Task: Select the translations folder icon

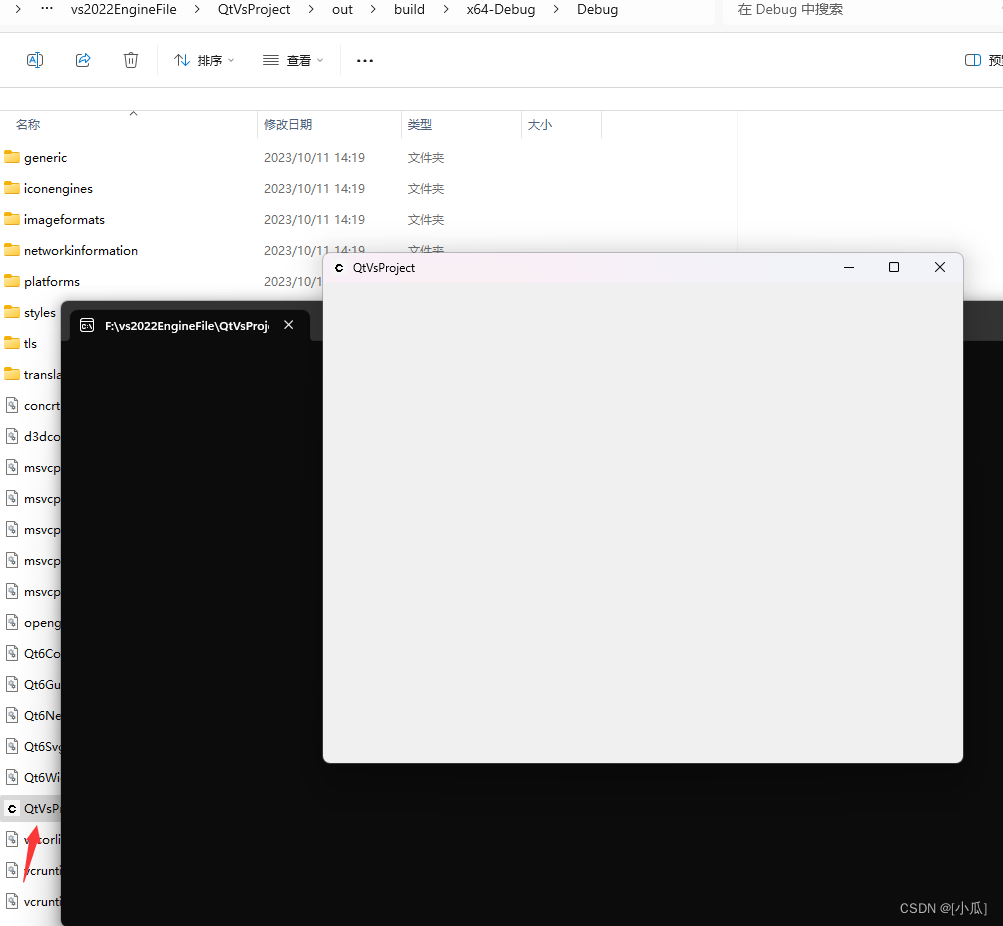Action: (12, 373)
